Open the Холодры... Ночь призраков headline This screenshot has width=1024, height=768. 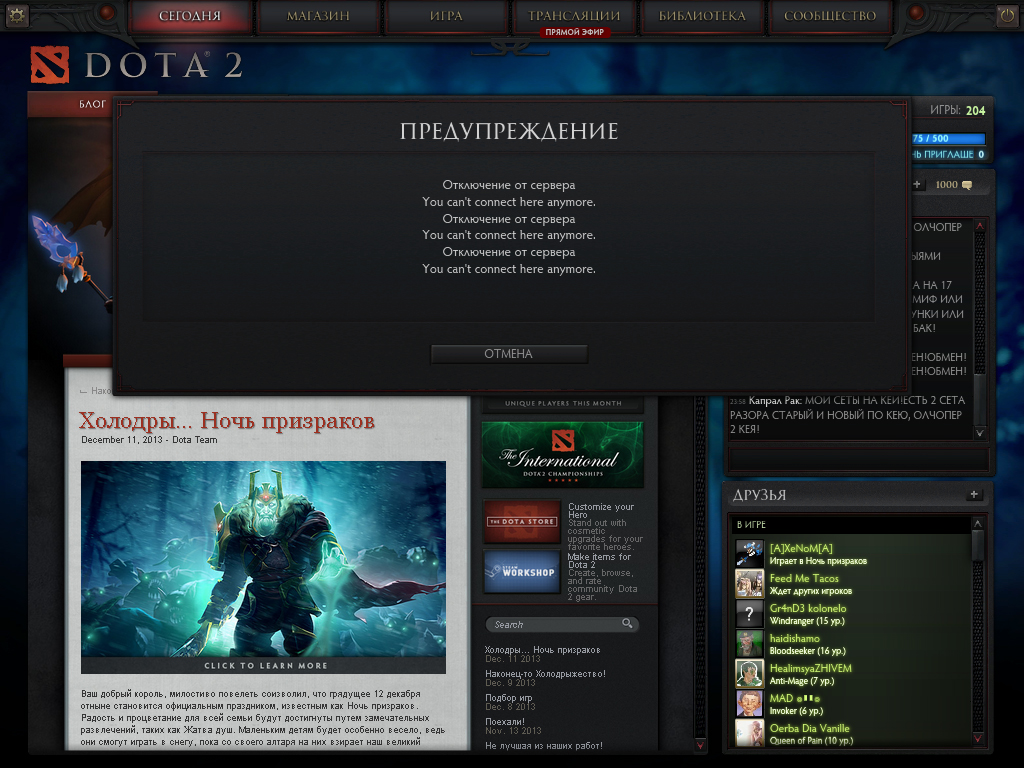pos(227,421)
